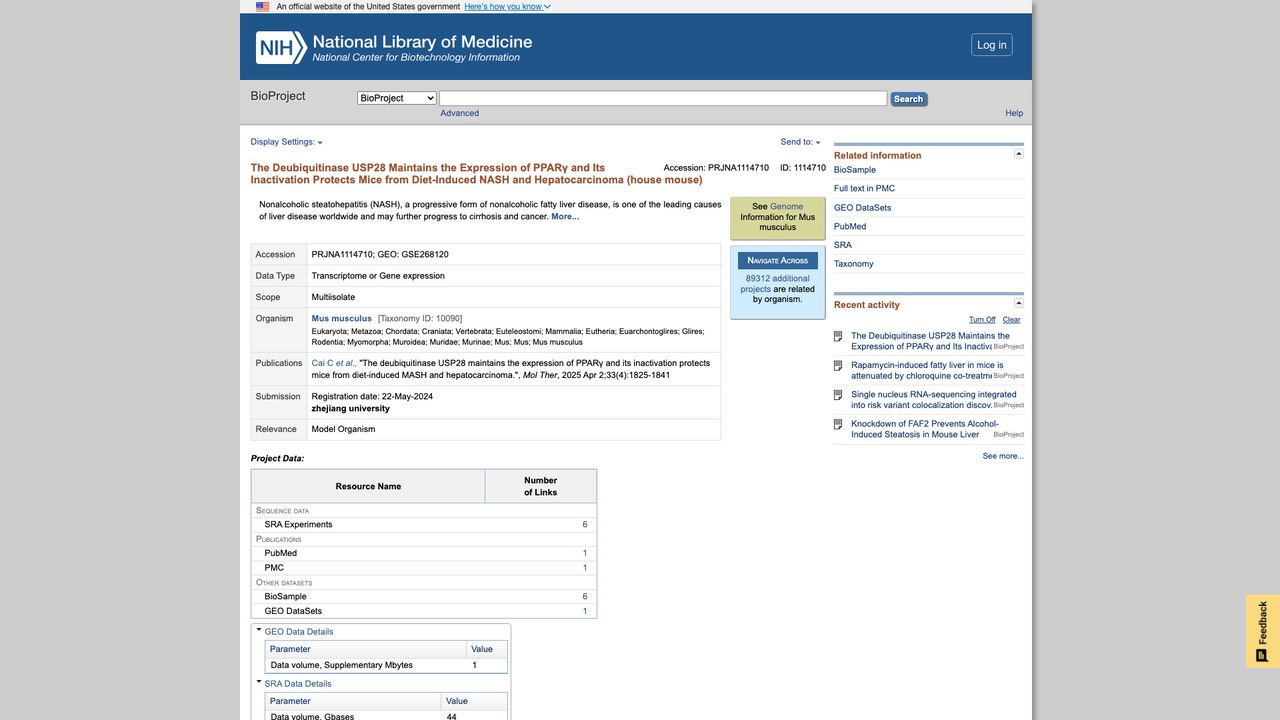Collapse the SRA Data Details section
The width and height of the screenshot is (1280, 720).
click(x=259, y=682)
